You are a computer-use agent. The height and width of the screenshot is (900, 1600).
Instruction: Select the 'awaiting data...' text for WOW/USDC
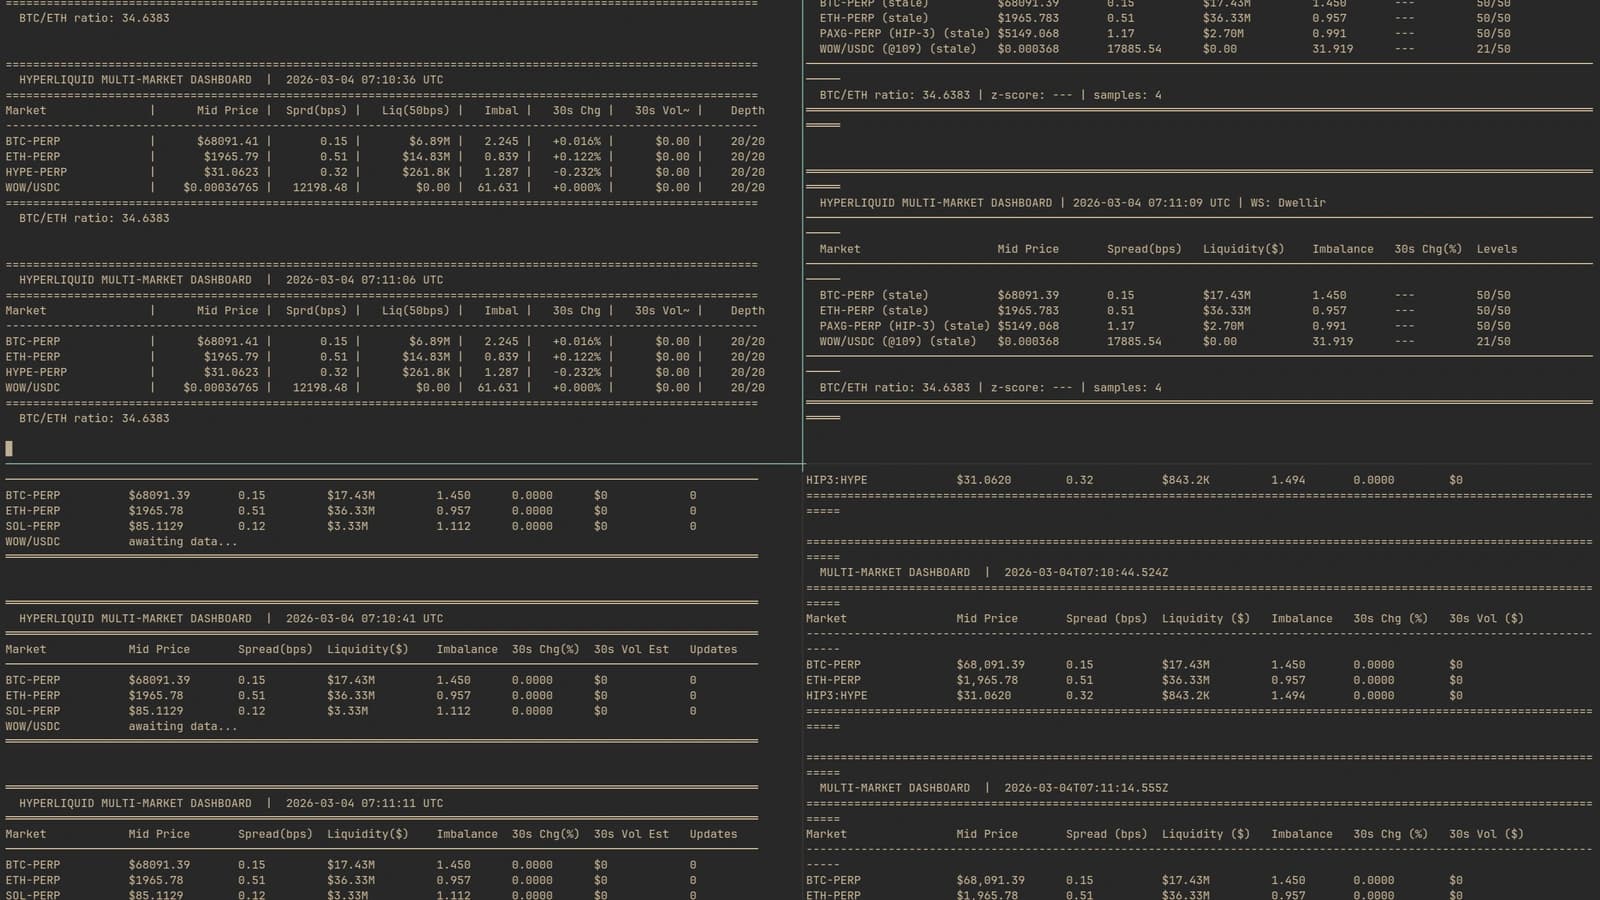(182, 541)
